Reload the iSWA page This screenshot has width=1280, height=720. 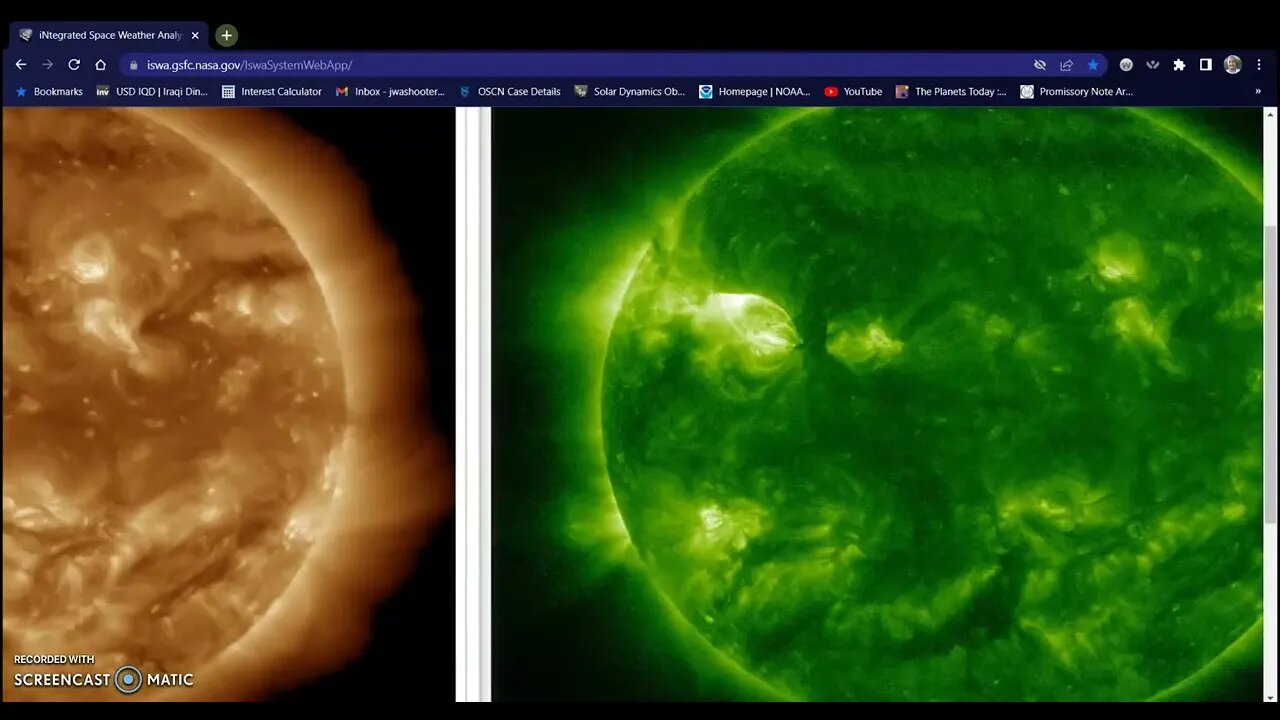pyautogui.click(x=74, y=64)
